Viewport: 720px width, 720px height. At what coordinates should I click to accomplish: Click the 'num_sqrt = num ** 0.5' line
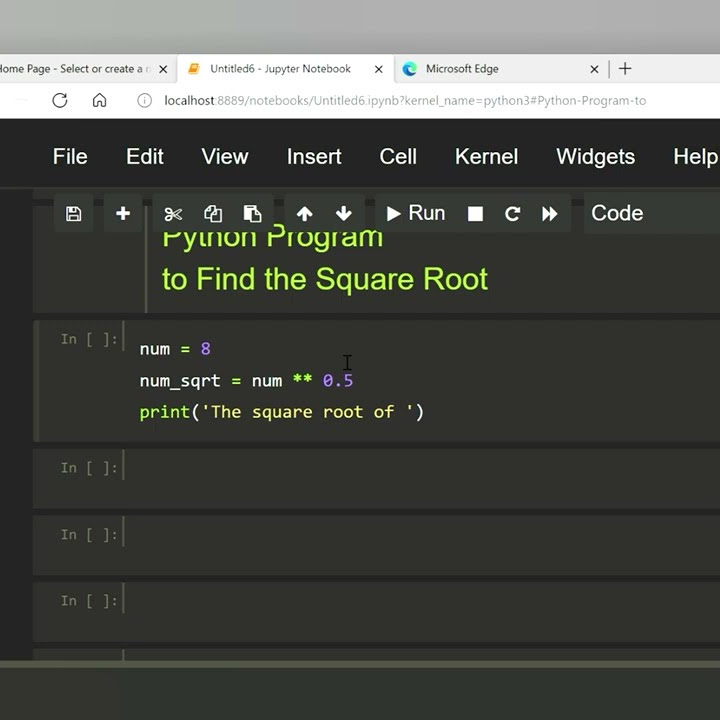point(246,381)
